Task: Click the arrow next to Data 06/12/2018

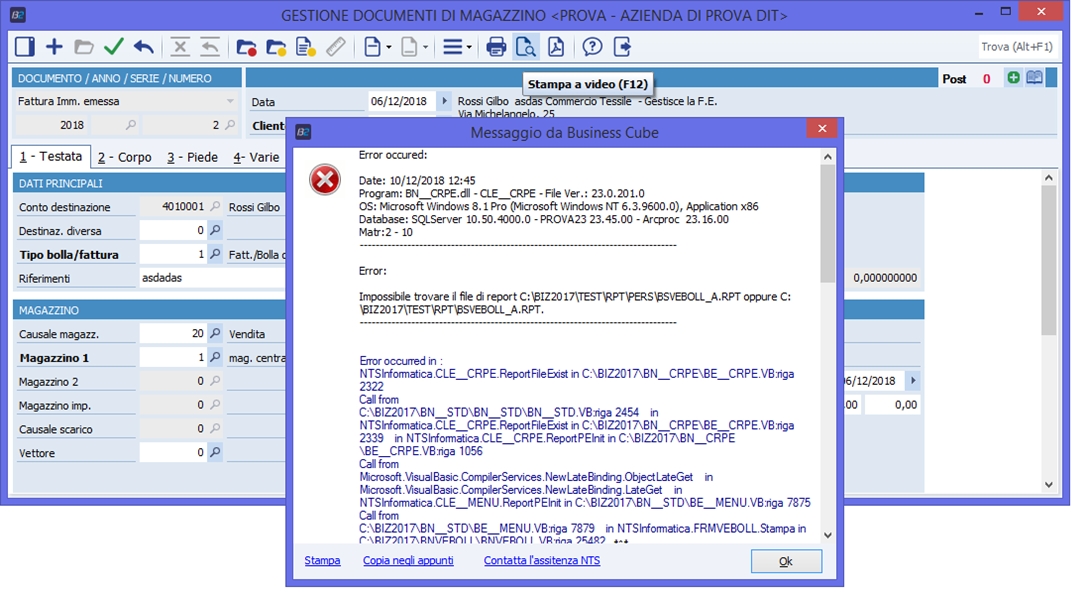Action: click(444, 101)
